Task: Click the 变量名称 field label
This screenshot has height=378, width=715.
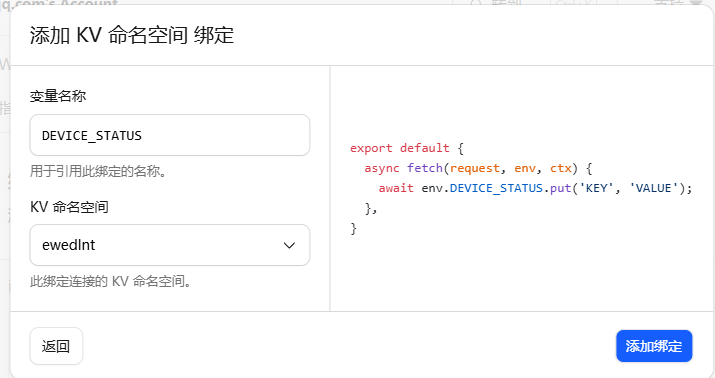Action: tap(58, 96)
